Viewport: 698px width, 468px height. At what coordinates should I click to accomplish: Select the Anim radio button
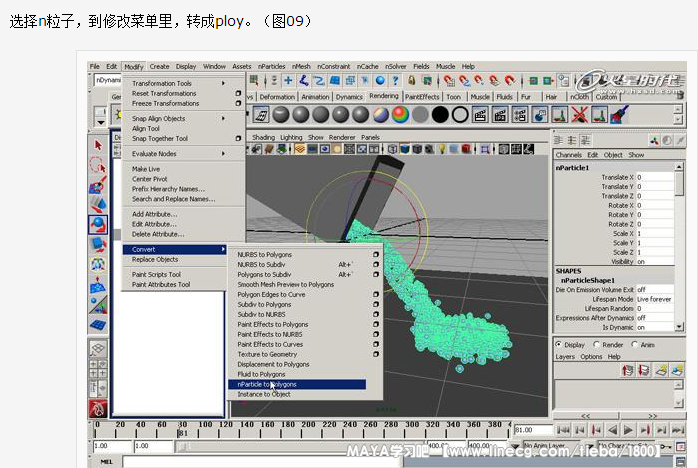(x=634, y=344)
